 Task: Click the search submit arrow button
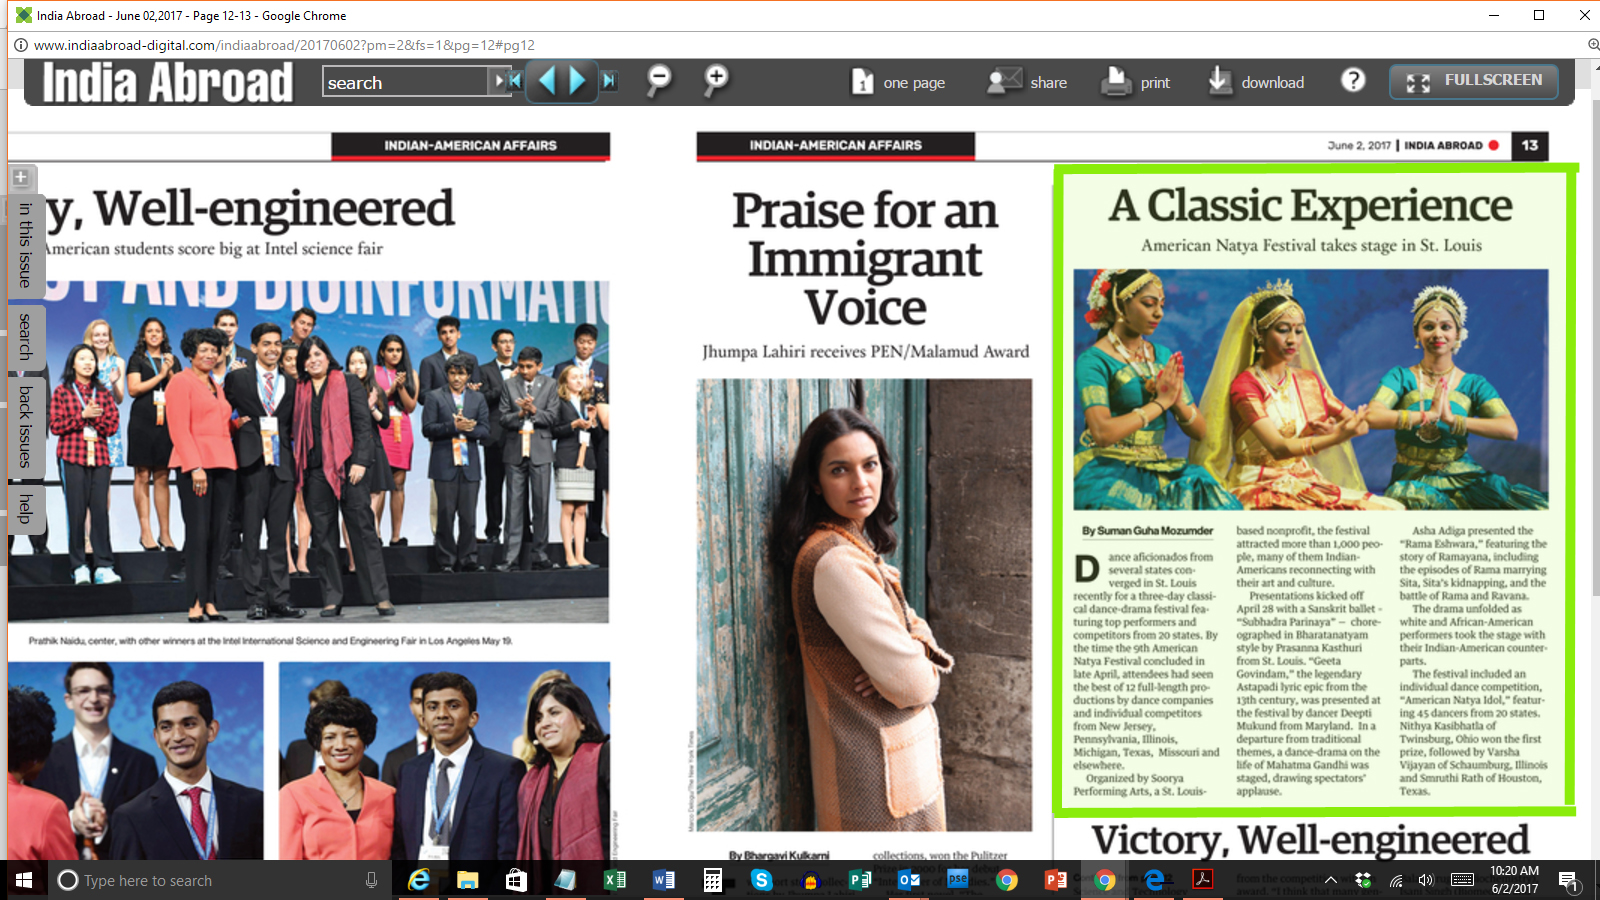click(x=499, y=81)
